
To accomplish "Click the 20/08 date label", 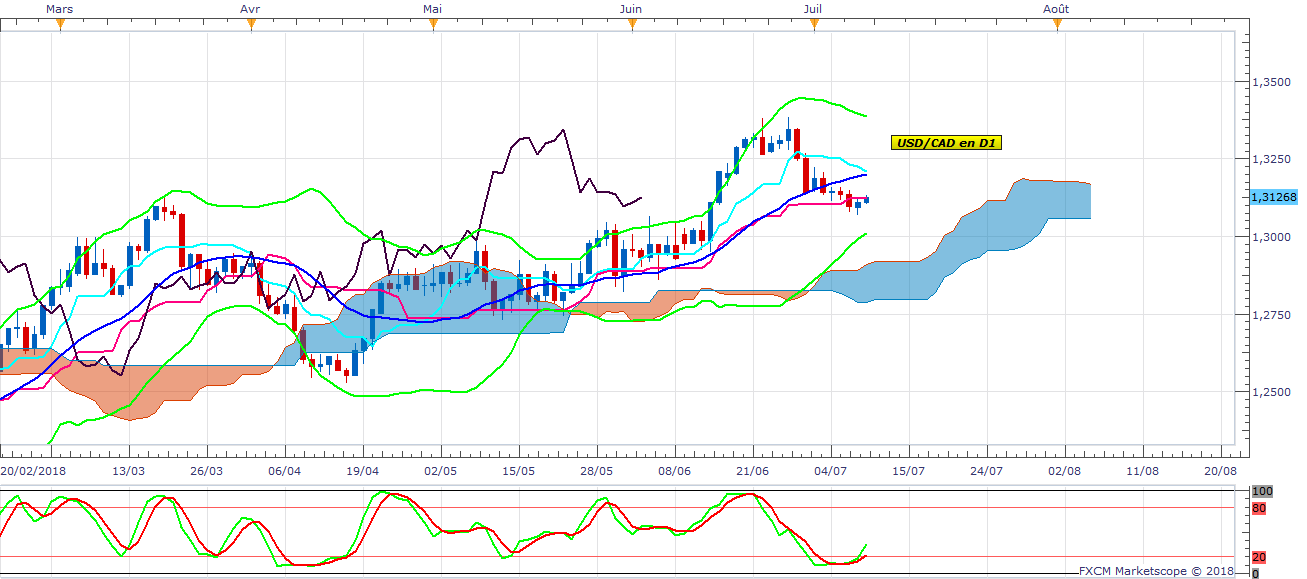I will (x=1220, y=470).
